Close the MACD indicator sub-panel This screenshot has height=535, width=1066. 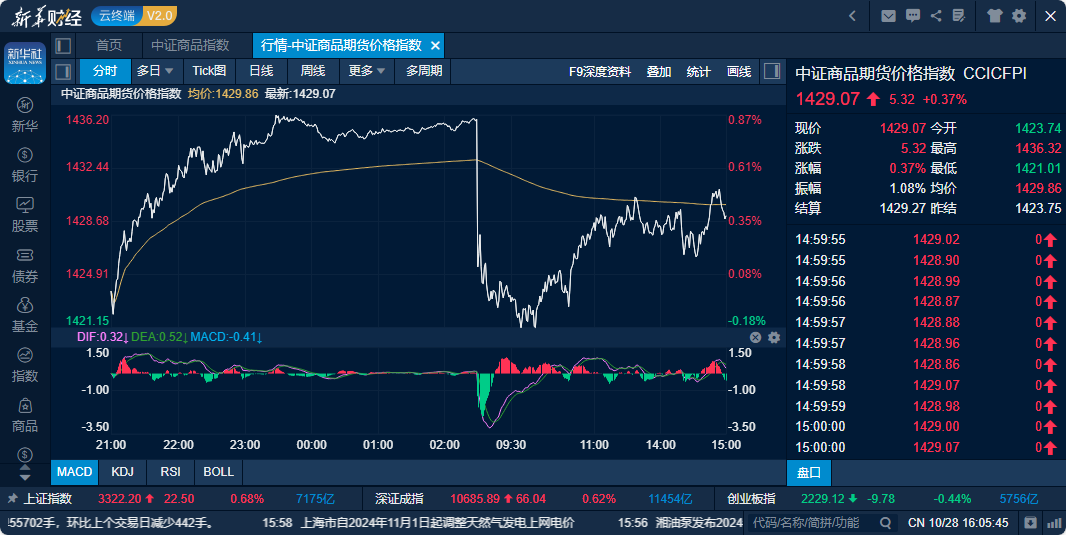coord(756,338)
